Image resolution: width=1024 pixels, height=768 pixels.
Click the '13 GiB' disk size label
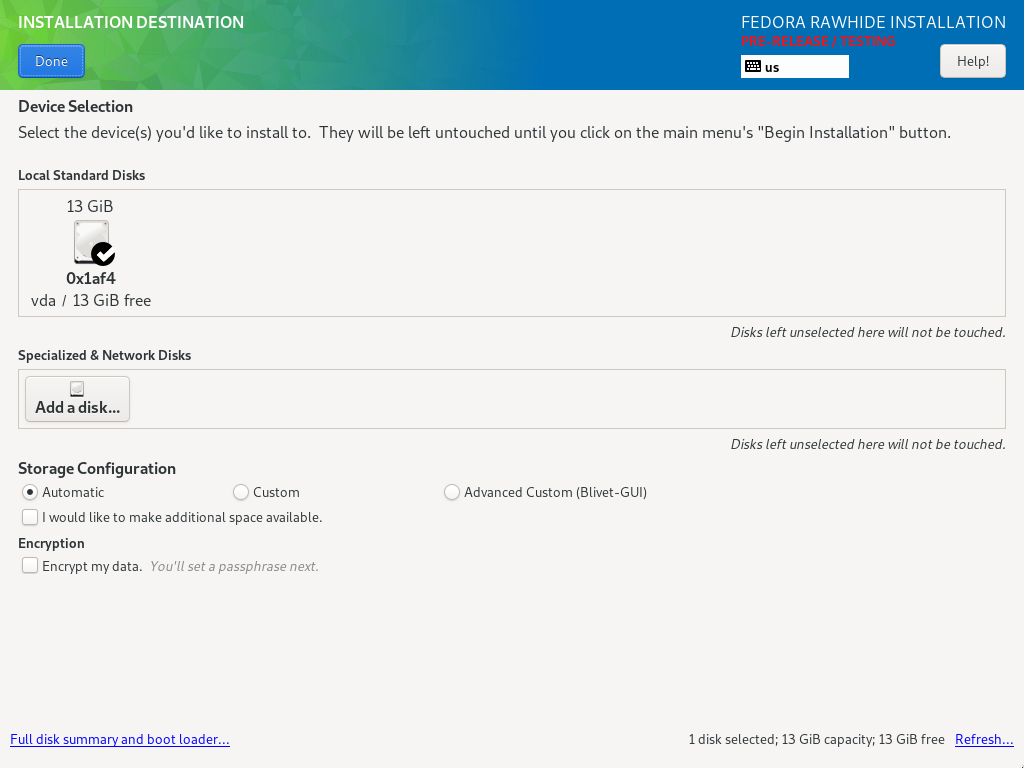coord(90,206)
